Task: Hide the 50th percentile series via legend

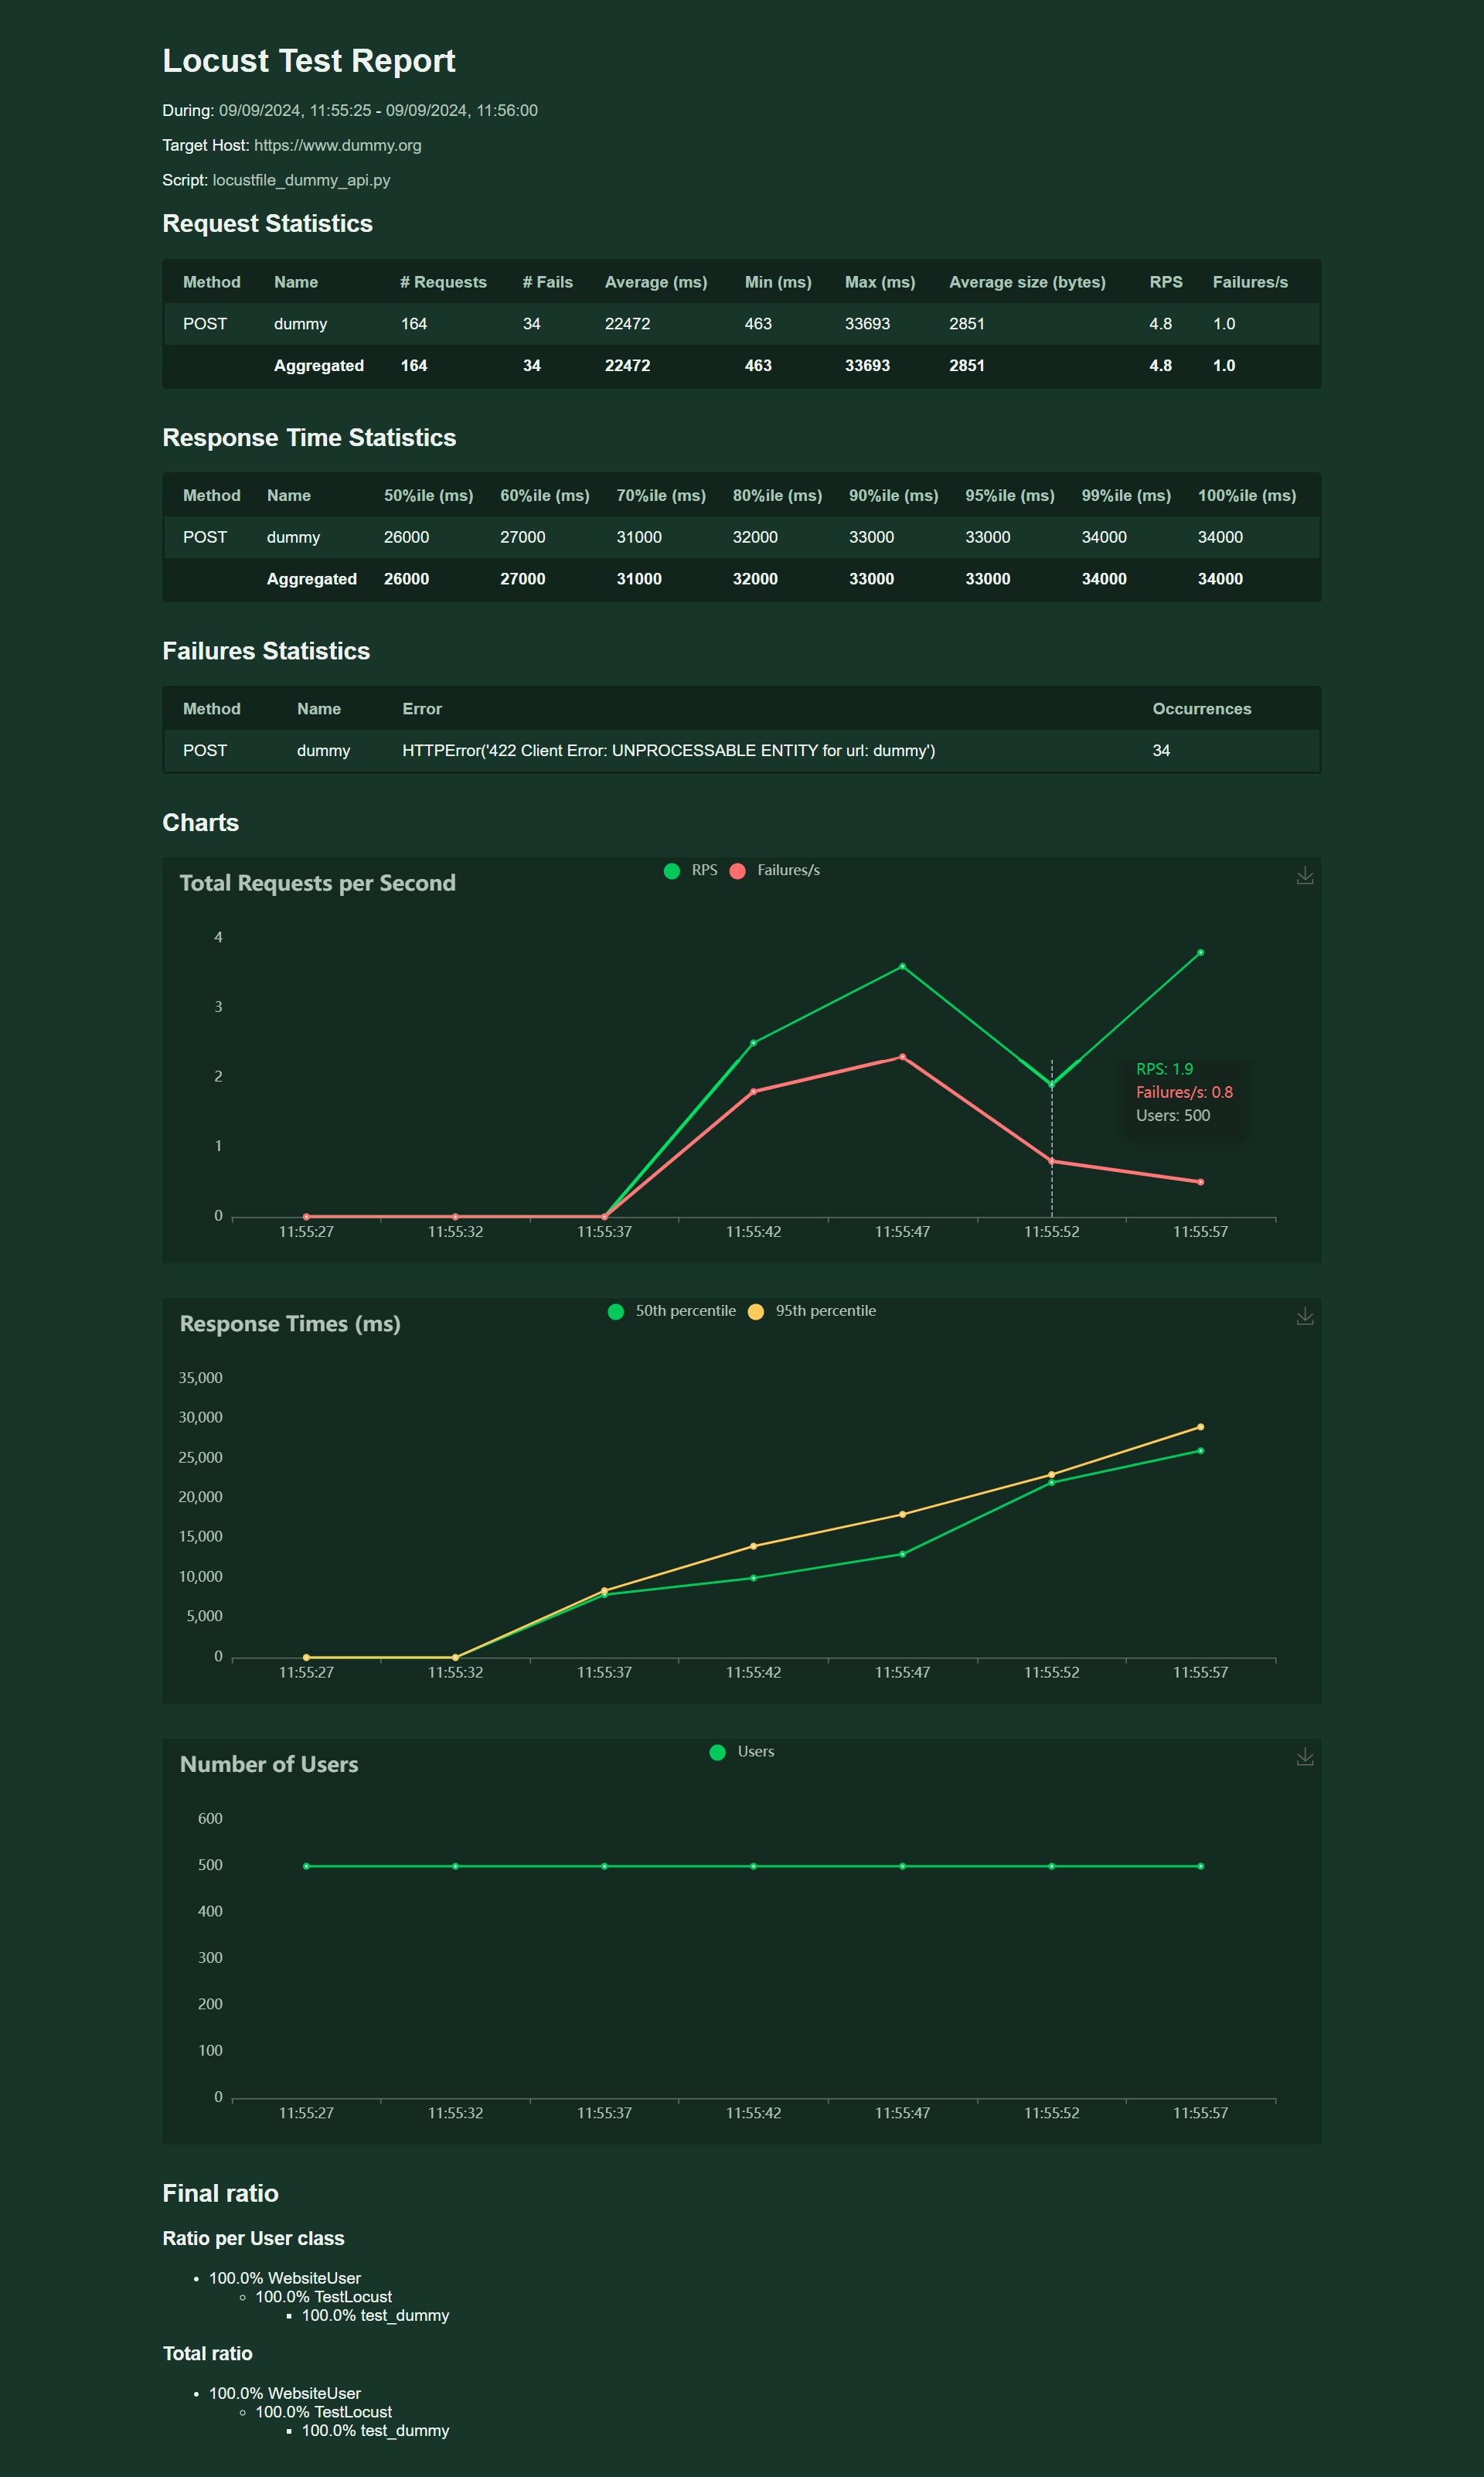Action: pyautogui.click(x=616, y=1311)
